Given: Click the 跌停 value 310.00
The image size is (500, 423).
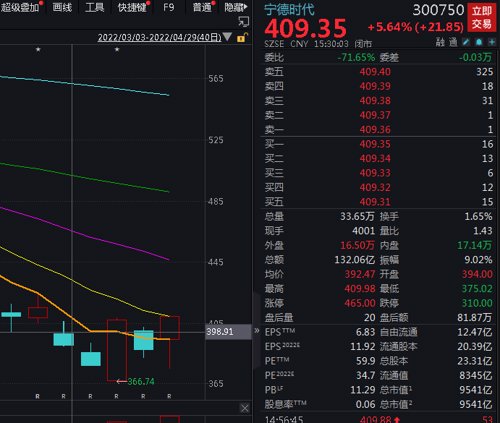Looking at the screenshot, I should (x=477, y=303).
